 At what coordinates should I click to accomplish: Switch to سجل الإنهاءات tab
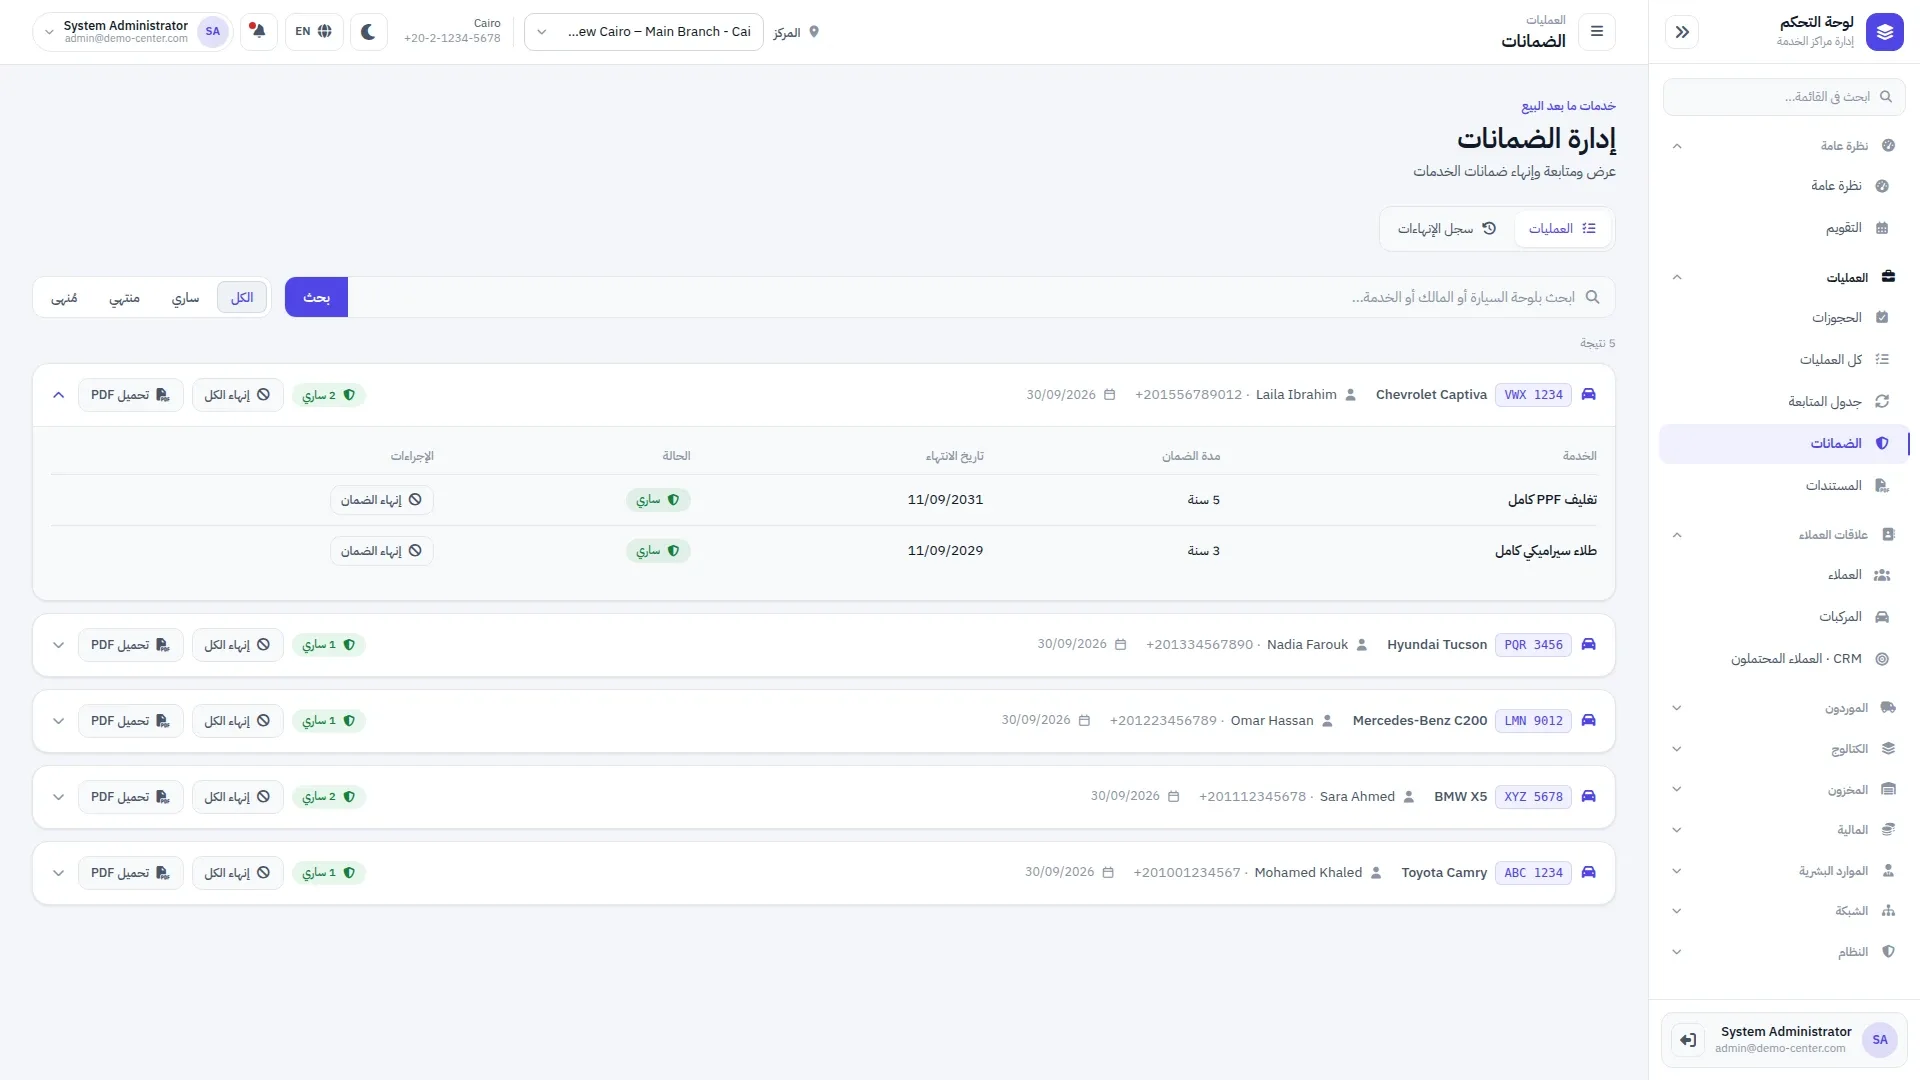[1447, 229]
